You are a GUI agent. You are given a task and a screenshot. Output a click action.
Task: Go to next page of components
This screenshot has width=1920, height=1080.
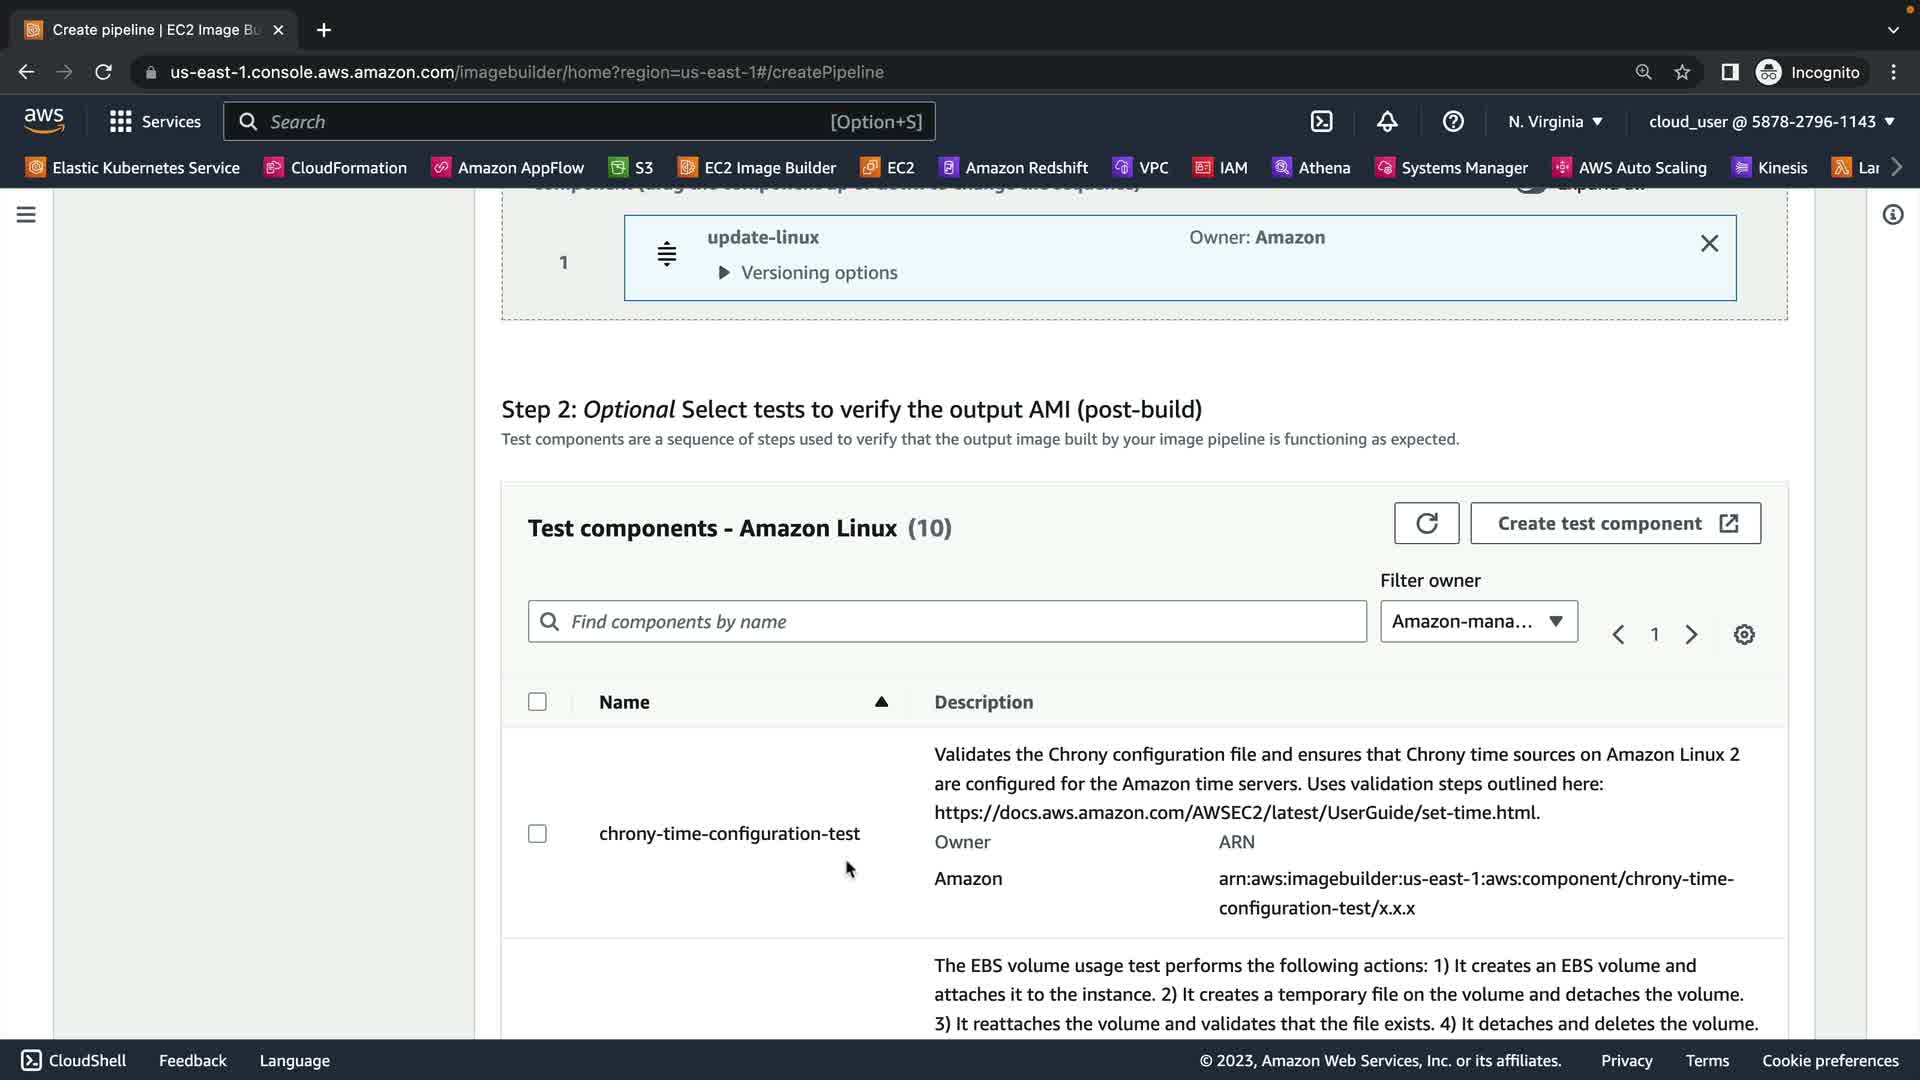[x=1691, y=635]
